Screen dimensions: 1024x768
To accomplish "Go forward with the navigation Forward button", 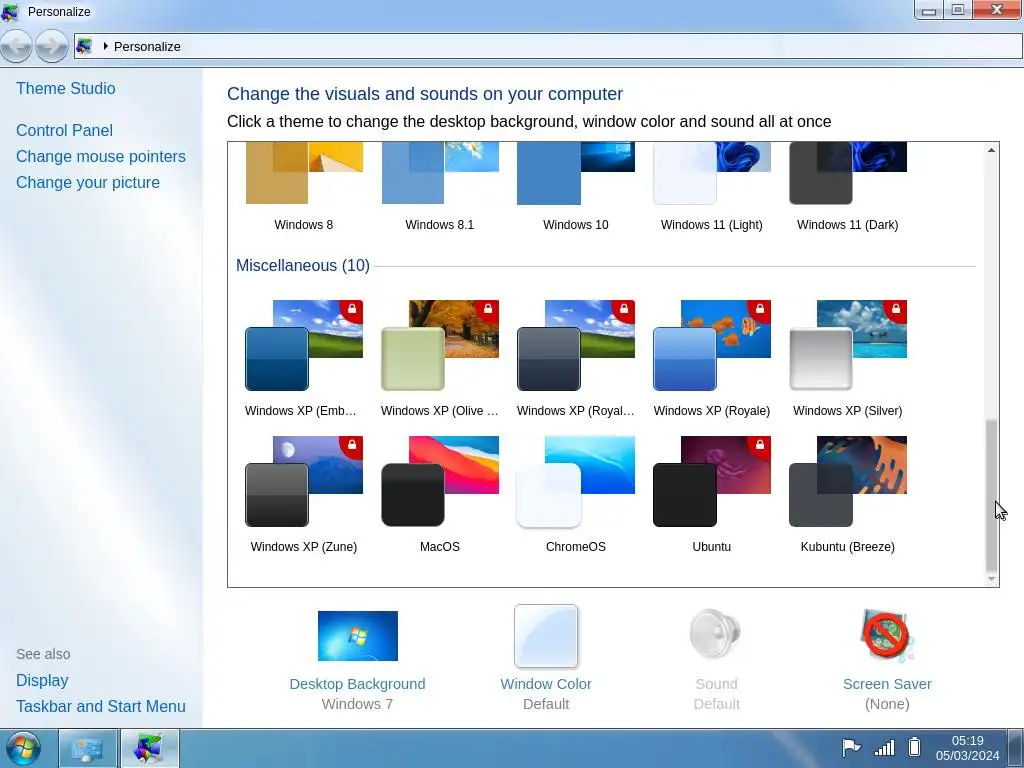I will tap(52, 46).
